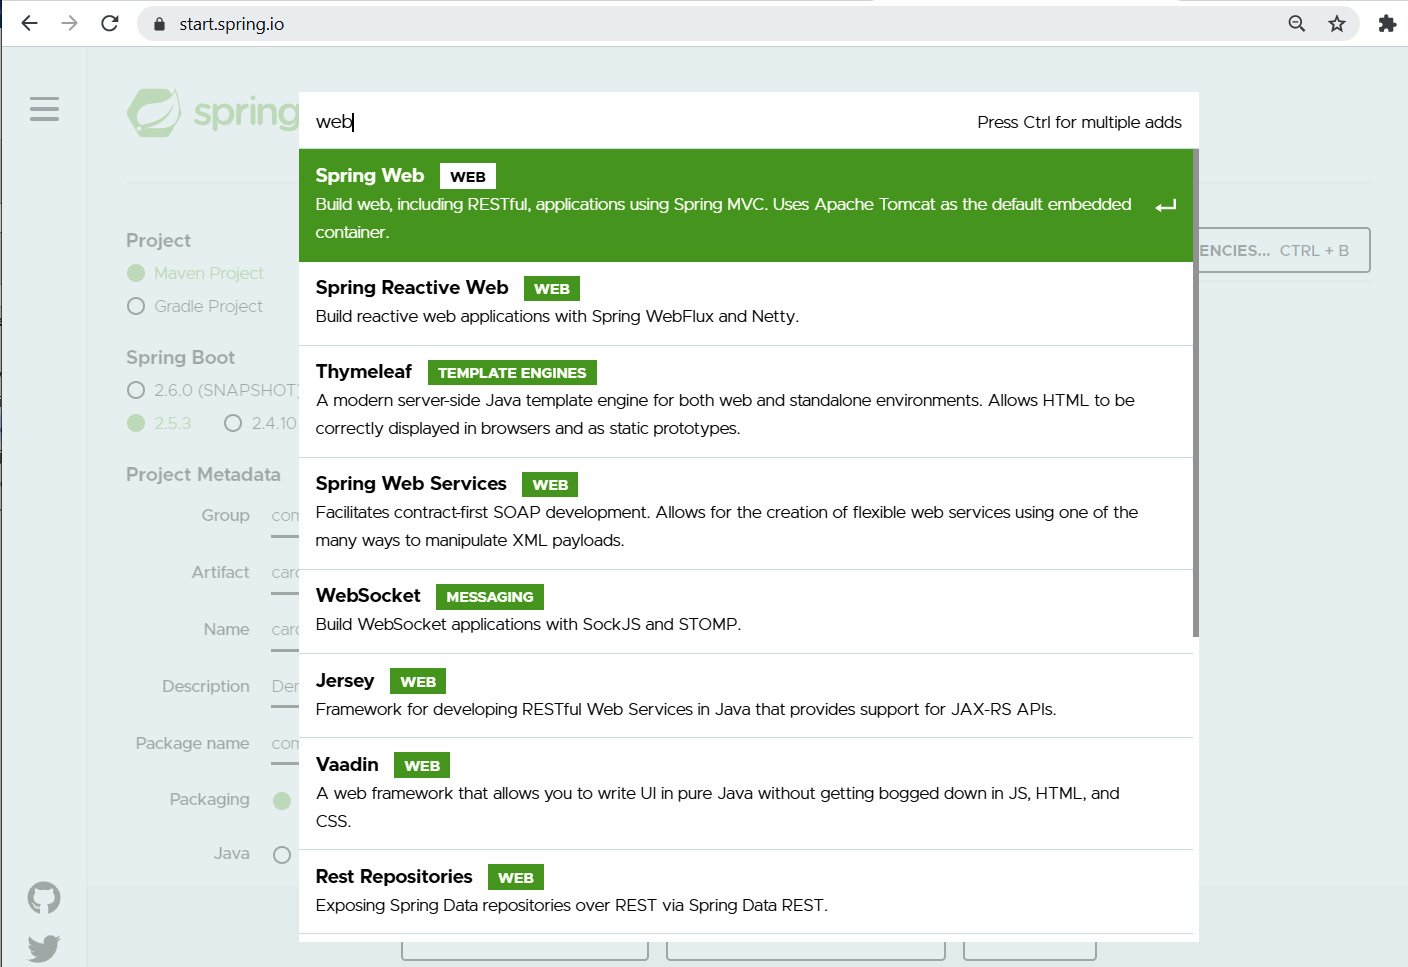Image resolution: width=1408 pixels, height=967 pixels.
Task: Add the Jersey dependency
Action: (746, 695)
